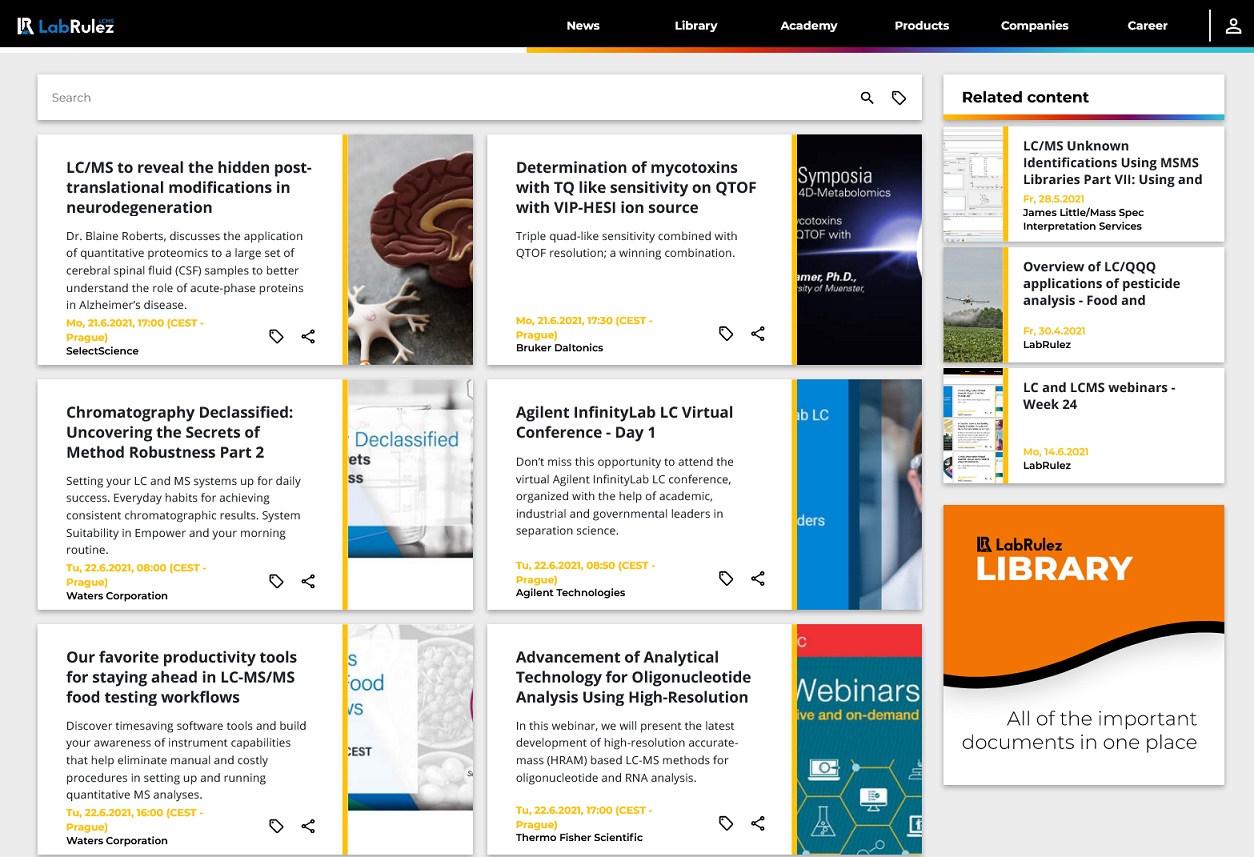Click tag icon on productivity tools card
The image size is (1254, 857).
277,826
